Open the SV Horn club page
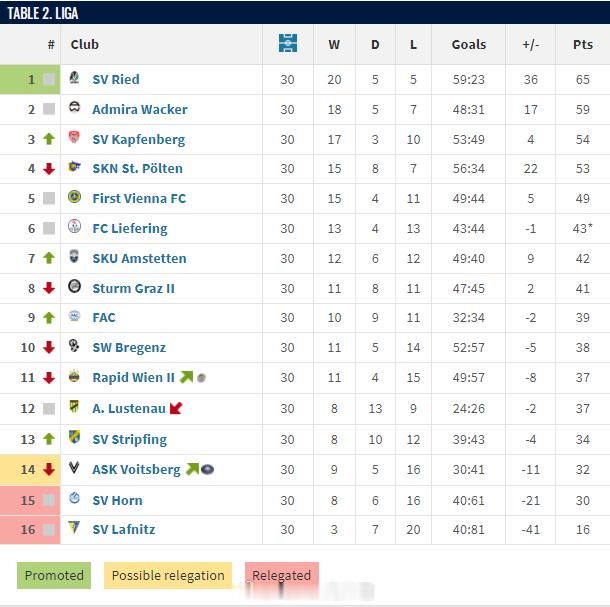 tap(117, 500)
